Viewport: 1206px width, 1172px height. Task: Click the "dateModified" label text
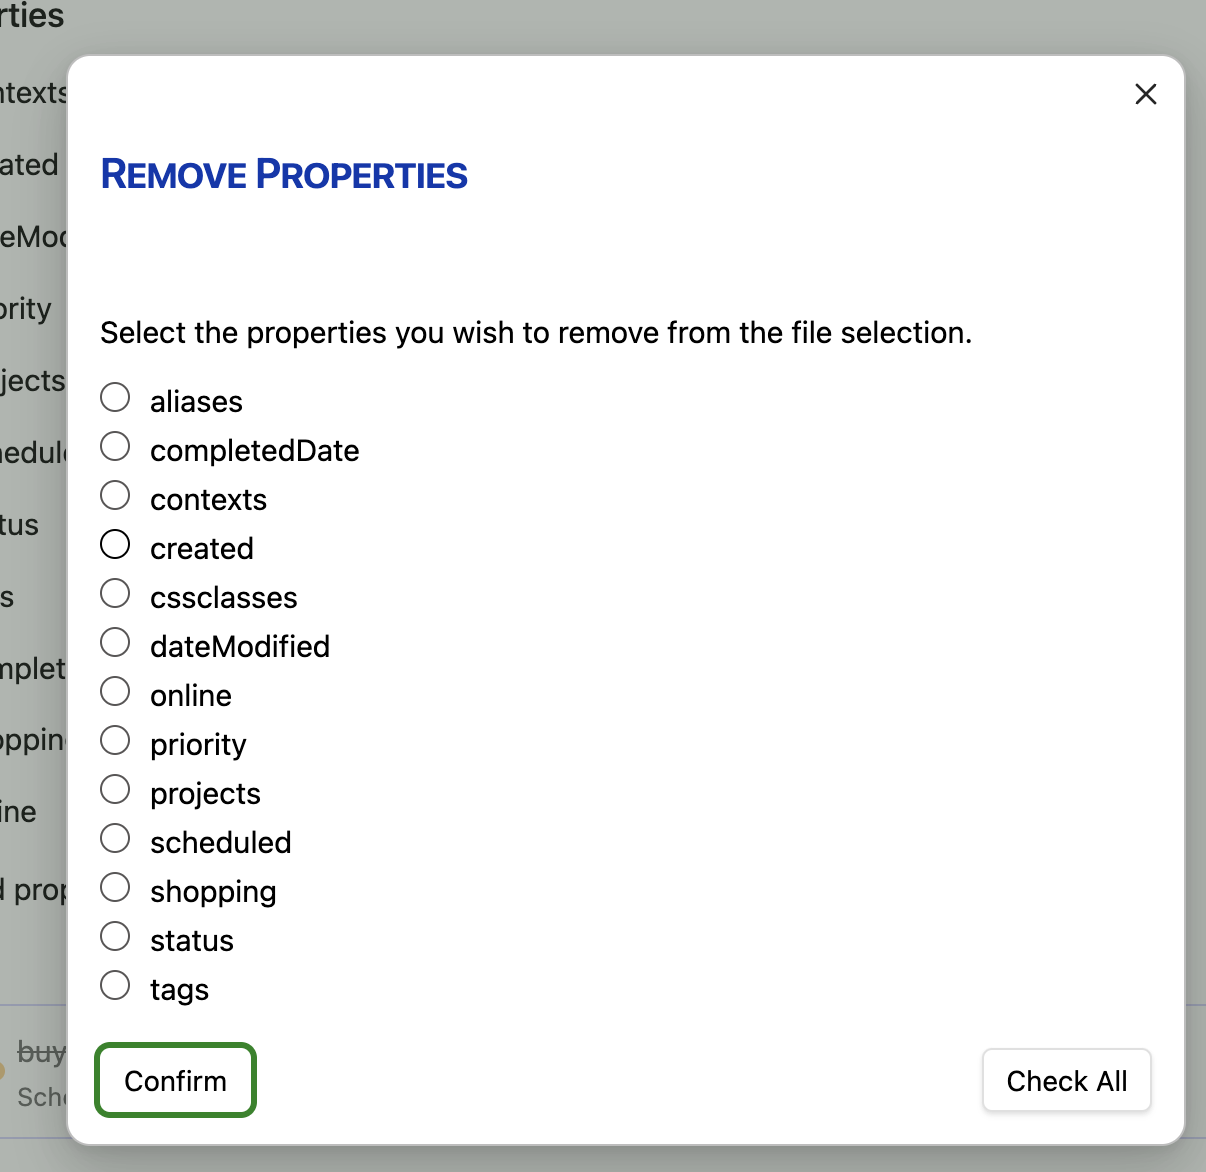239,647
